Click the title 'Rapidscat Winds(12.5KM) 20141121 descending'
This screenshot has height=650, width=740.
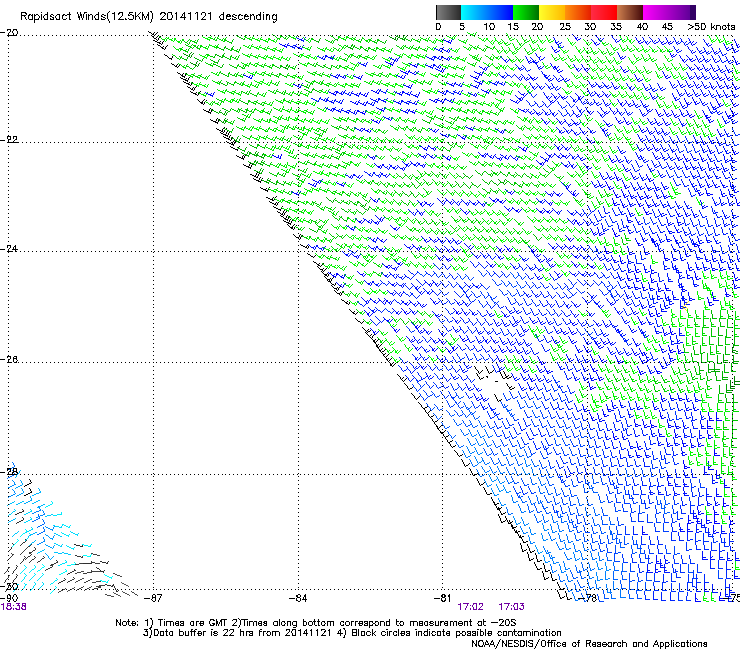149,17
